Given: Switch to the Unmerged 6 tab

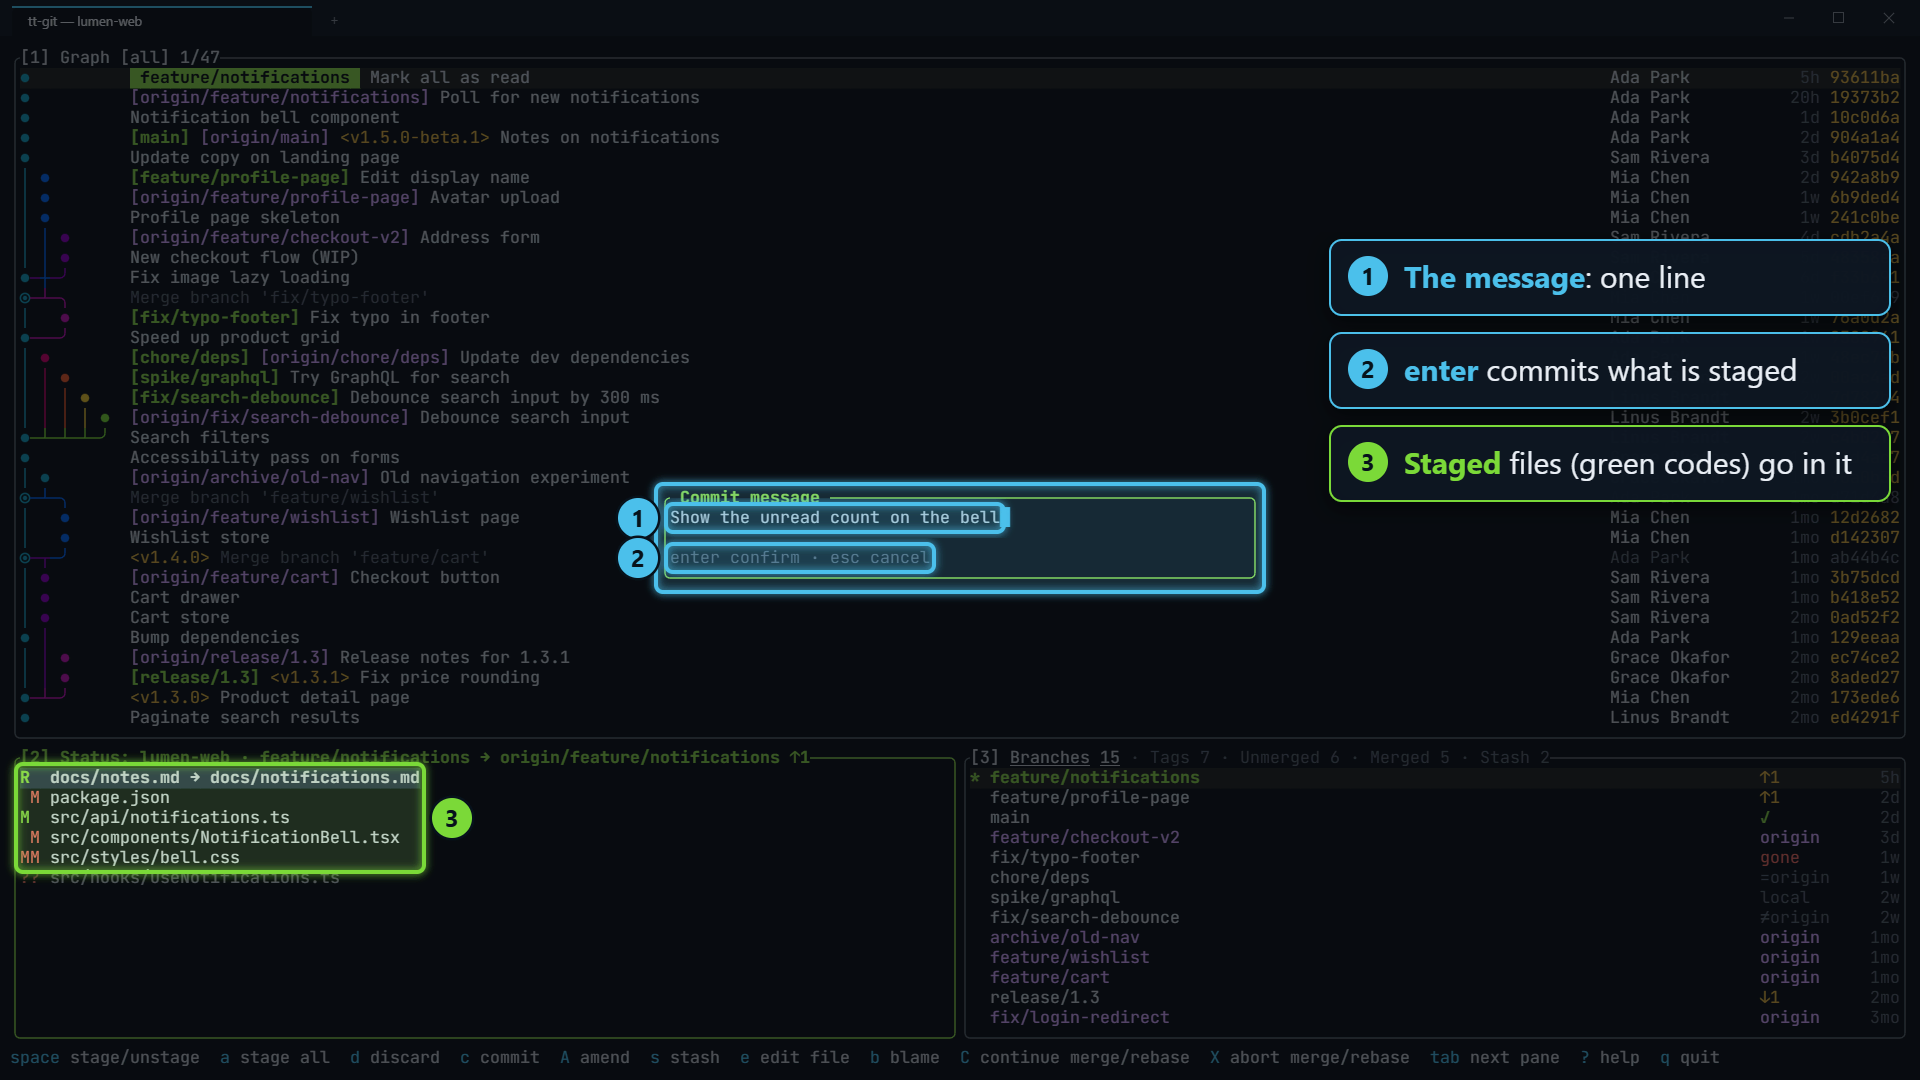Looking at the screenshot, I should [1290, 757].
